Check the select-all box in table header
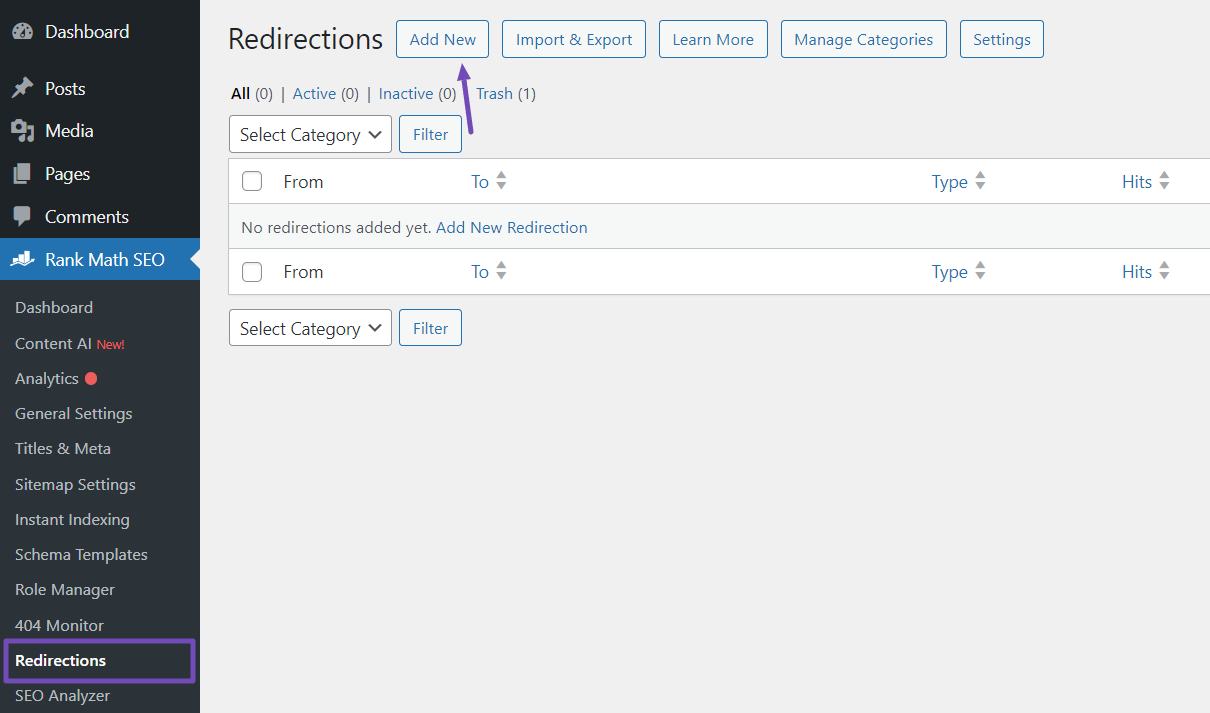 coord(252,181)
